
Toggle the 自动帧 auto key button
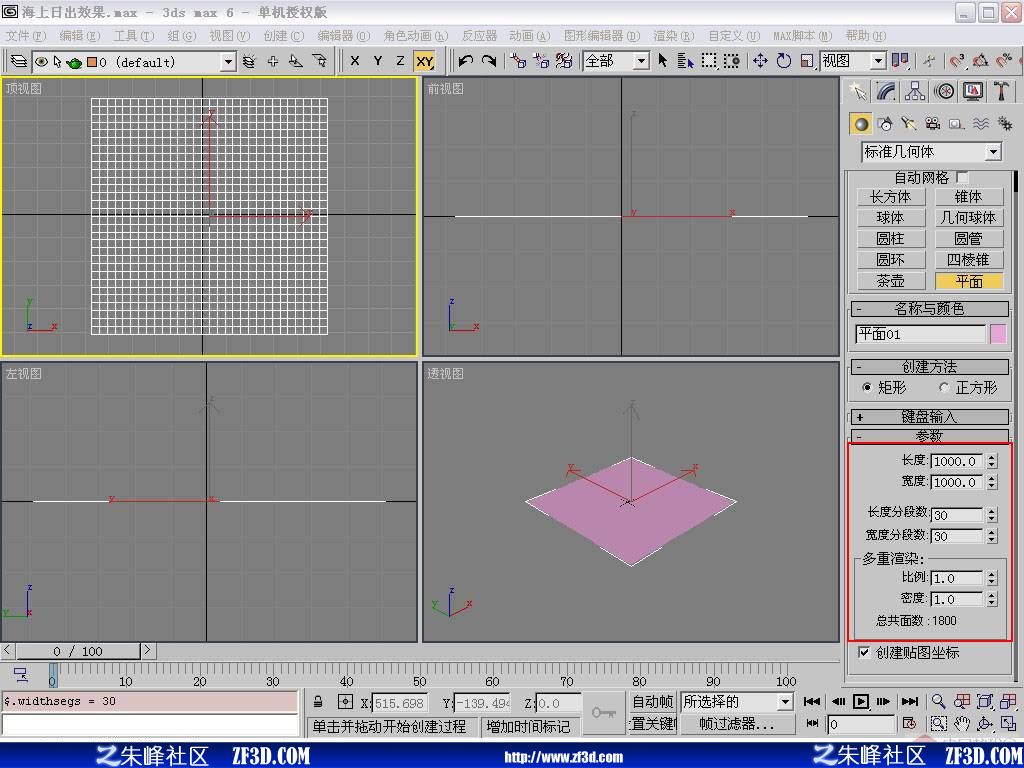click(652, 701)
